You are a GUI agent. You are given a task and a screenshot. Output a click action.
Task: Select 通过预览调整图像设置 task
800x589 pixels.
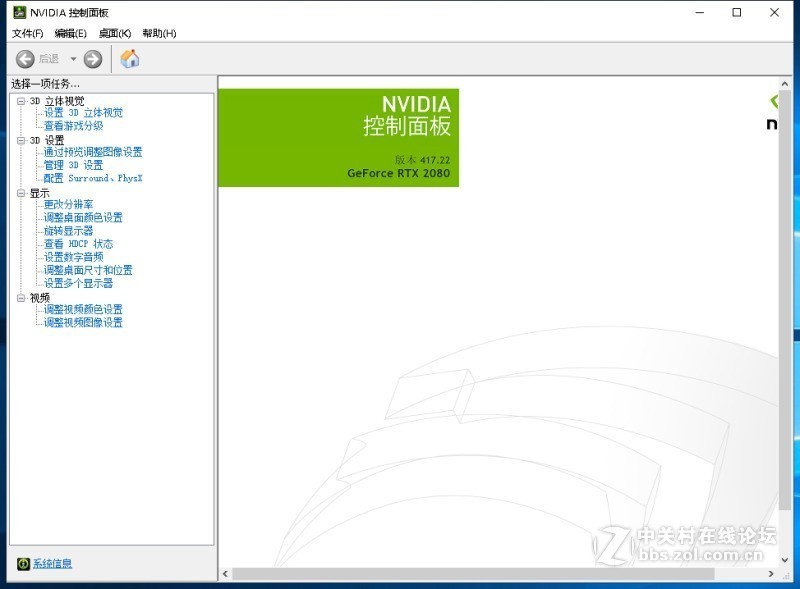coord(93,152)
